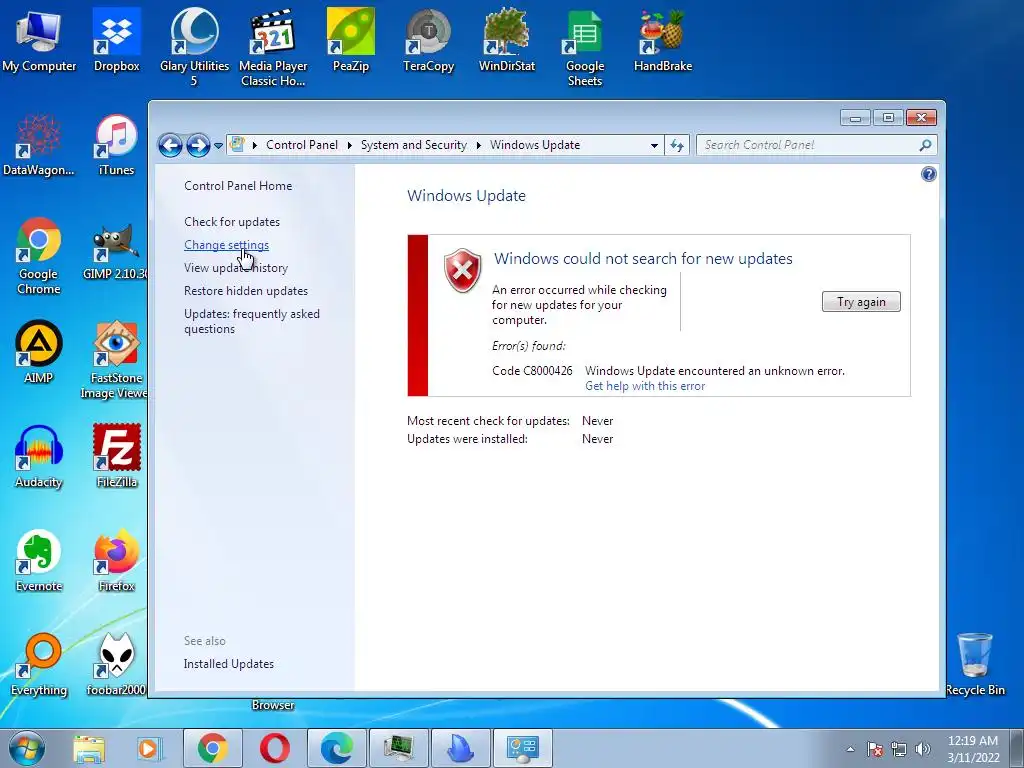Image resolution: width=1024 pixels, height=768 pixels.
Task: Launch Opera from the taskbar
Action: pyautogui.click(x=275, y=748)
